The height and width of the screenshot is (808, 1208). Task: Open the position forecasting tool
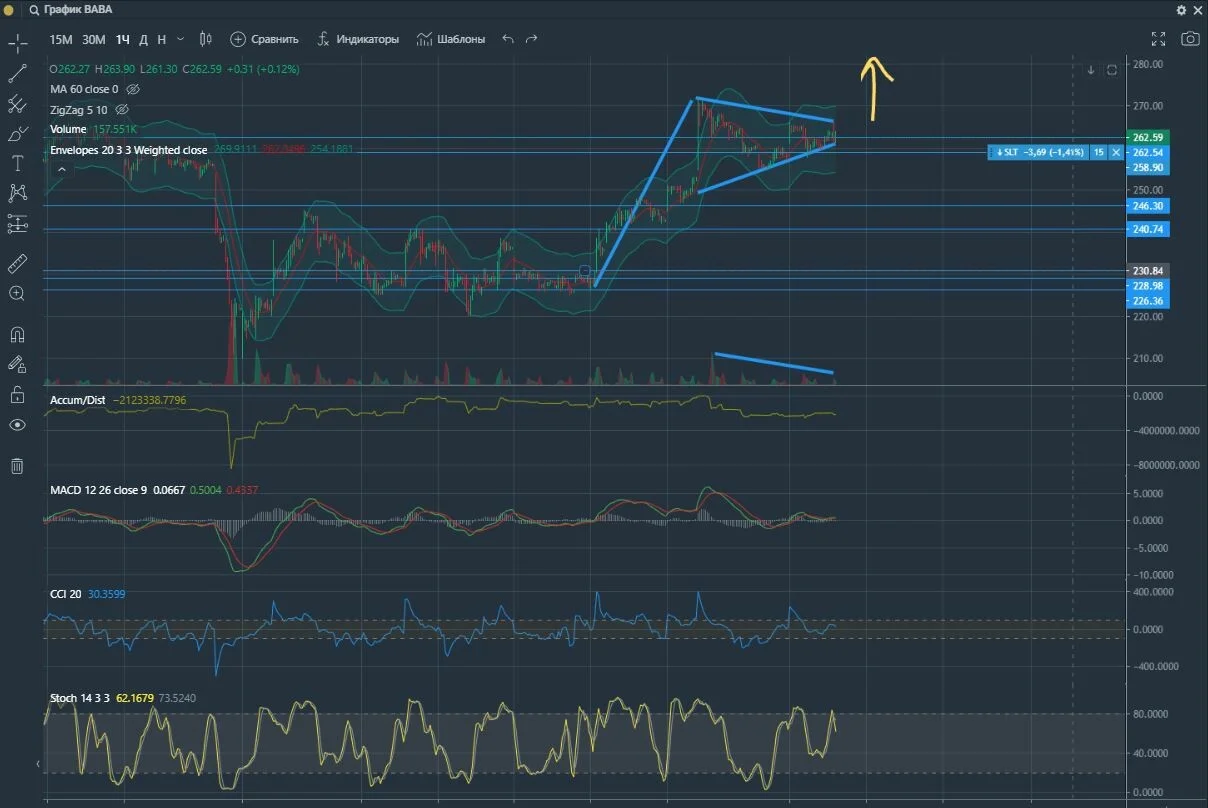click(x=17, y=224)
